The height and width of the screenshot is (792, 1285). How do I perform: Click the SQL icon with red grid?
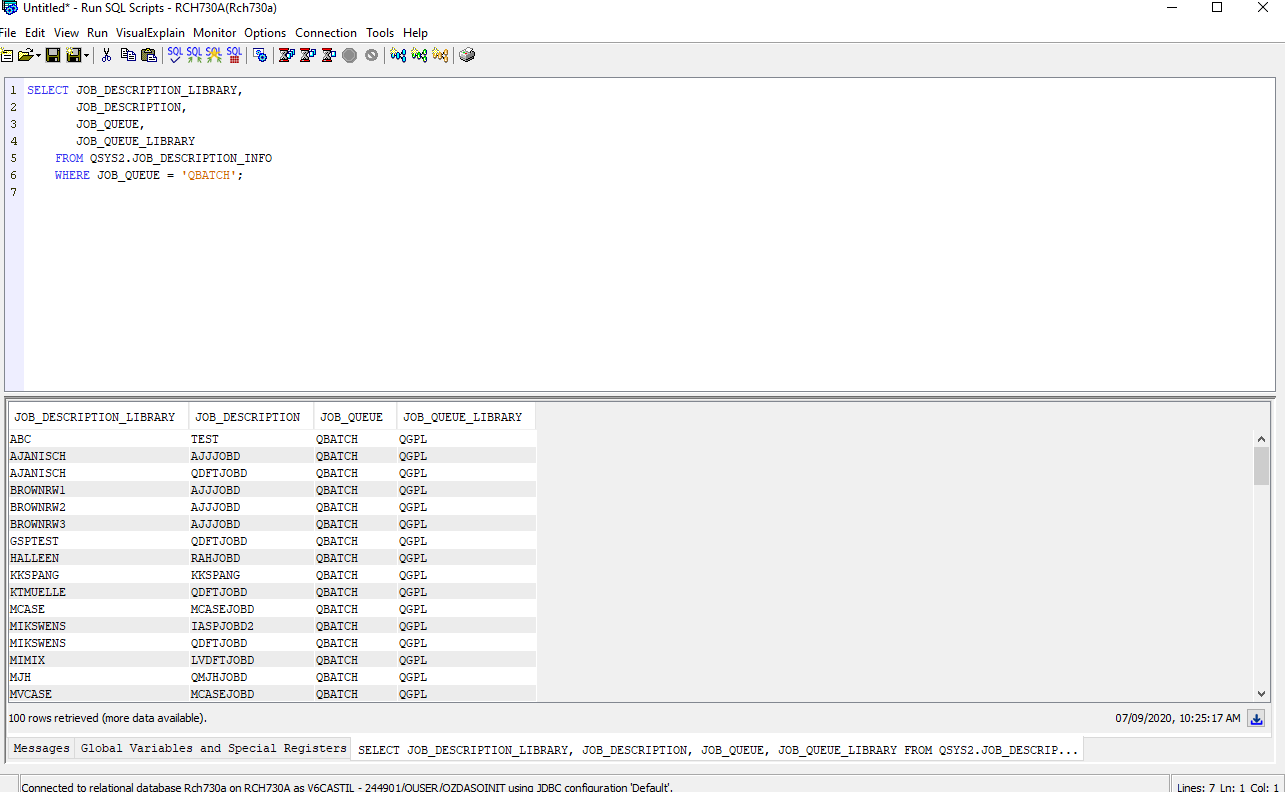(x=234, y=55)
